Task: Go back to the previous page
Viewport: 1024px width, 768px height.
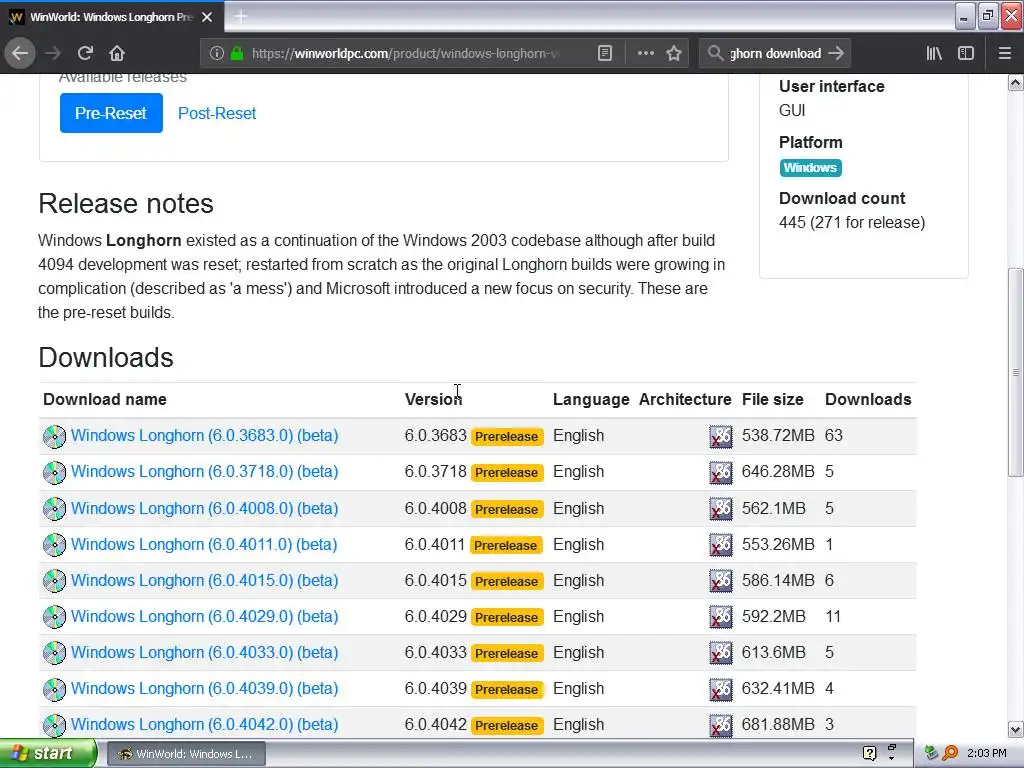Action: coord(20,53)
